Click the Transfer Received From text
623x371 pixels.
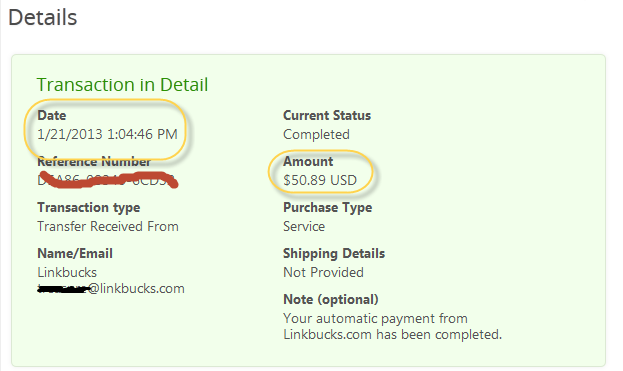pyautogui.click(x=108, y=226)
